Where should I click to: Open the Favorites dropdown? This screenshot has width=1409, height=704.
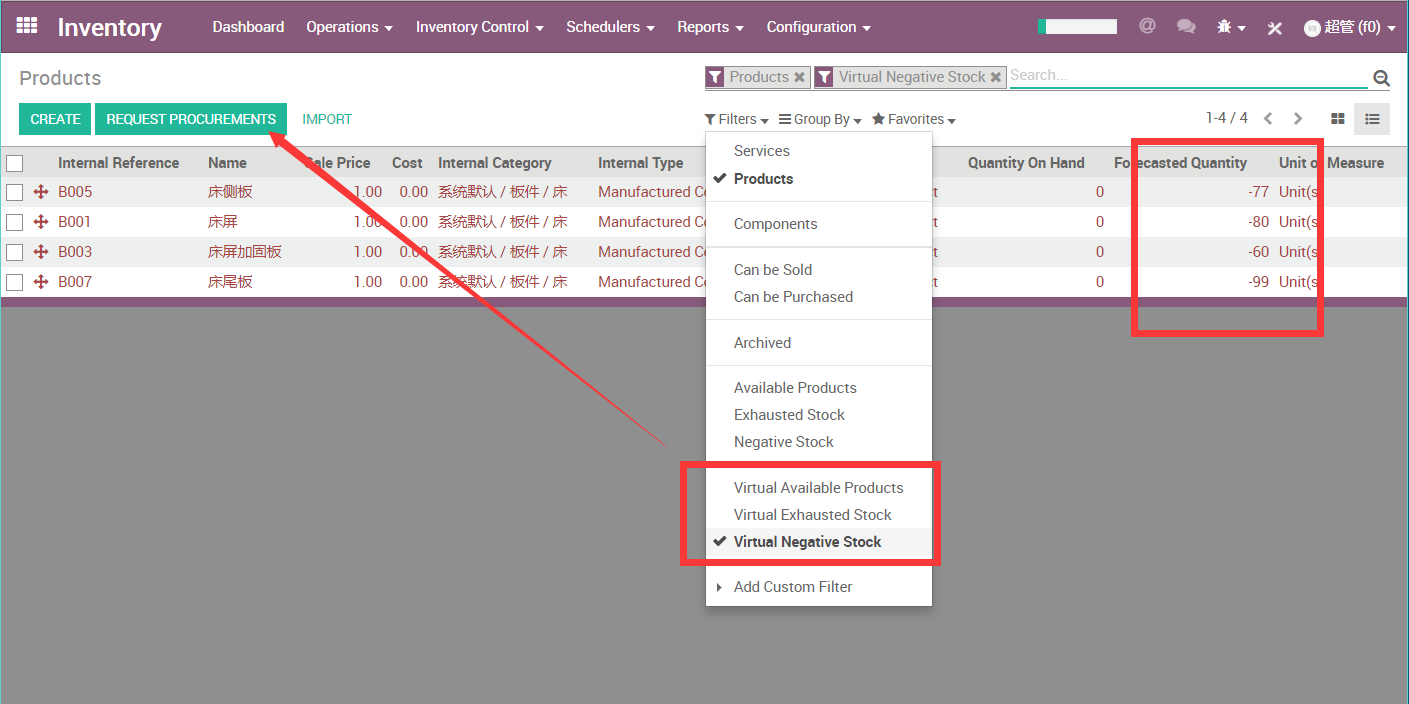click(913, 119)
